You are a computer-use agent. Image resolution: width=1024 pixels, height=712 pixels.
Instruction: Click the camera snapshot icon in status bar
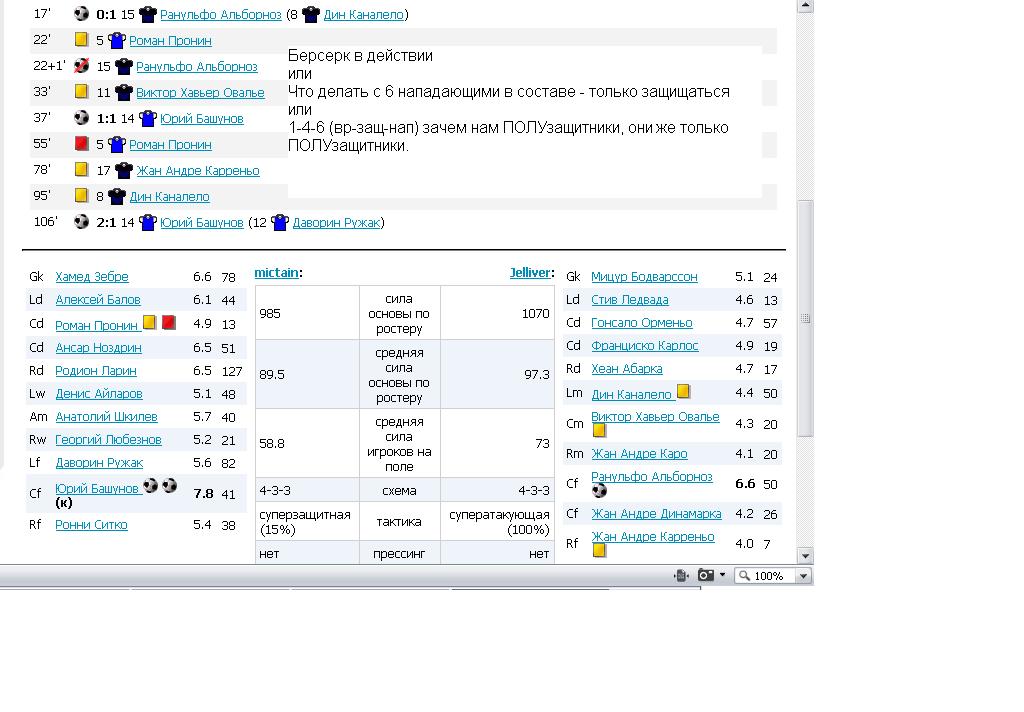click(x=706, y=575)
